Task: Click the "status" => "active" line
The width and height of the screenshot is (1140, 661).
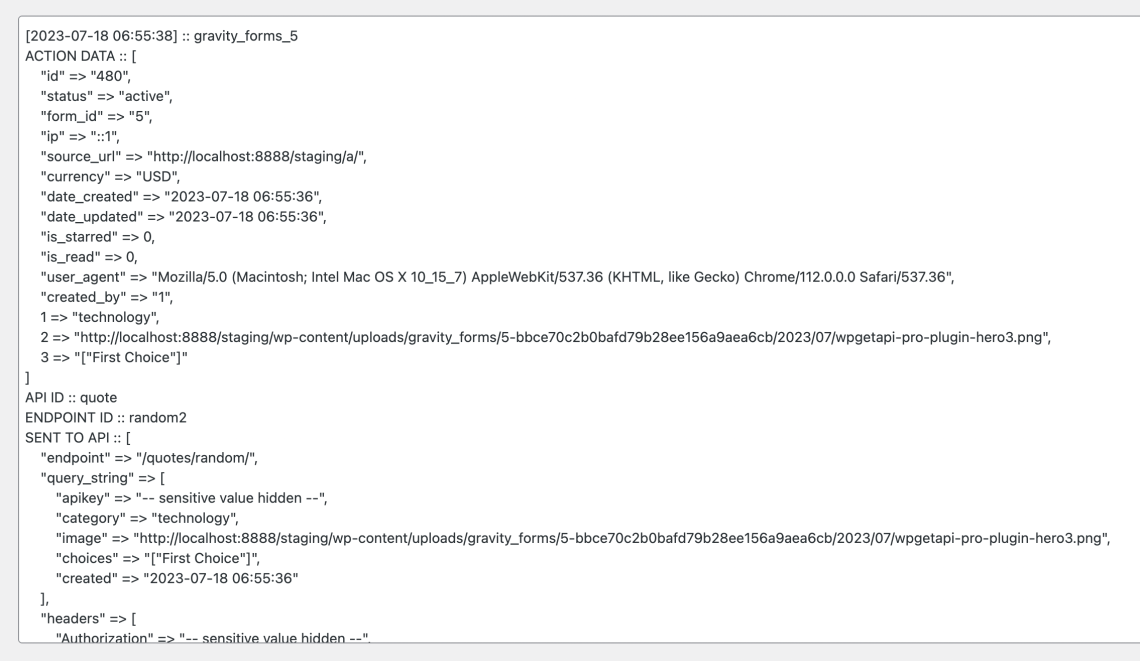Action: (x=107, y=96)
